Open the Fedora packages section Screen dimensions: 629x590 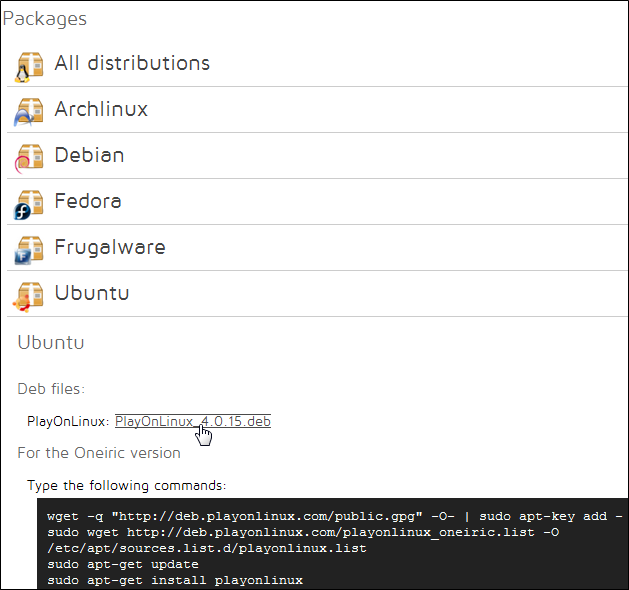point(88,201)
